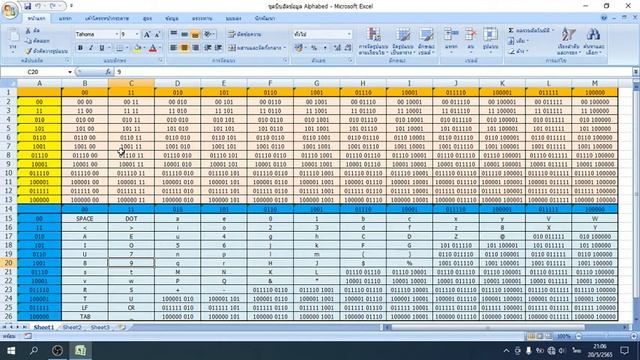640x360 pixels.
Task: Align cell text right
Action: 195,48
